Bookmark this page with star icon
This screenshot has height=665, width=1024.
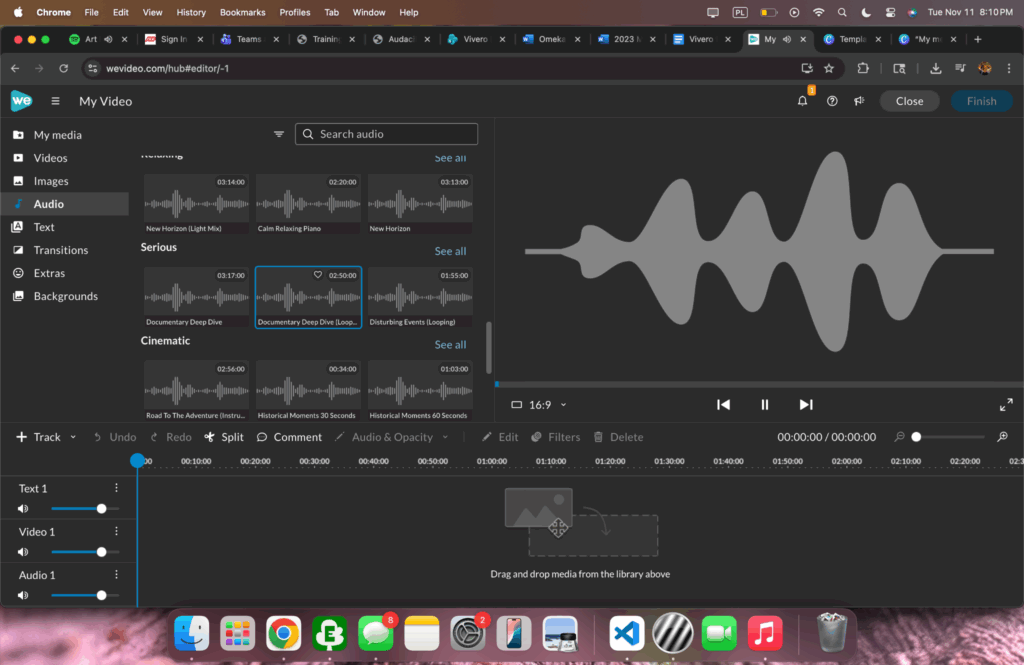click(x=829, y=68)
